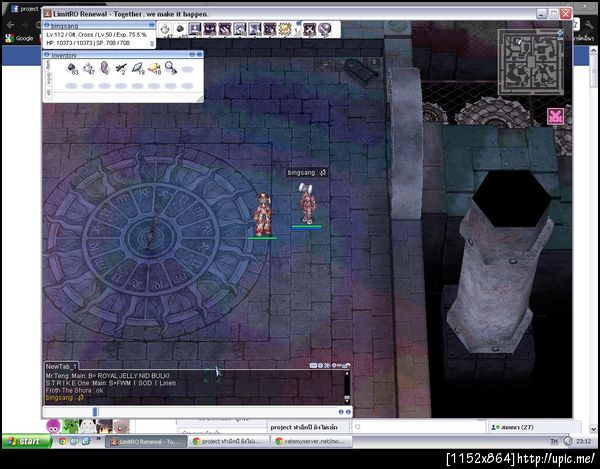Switch to the LimitRO Renewal taskbar button
Image resolution: width=600 pixels, height=469 pixels.
[145, 441]
